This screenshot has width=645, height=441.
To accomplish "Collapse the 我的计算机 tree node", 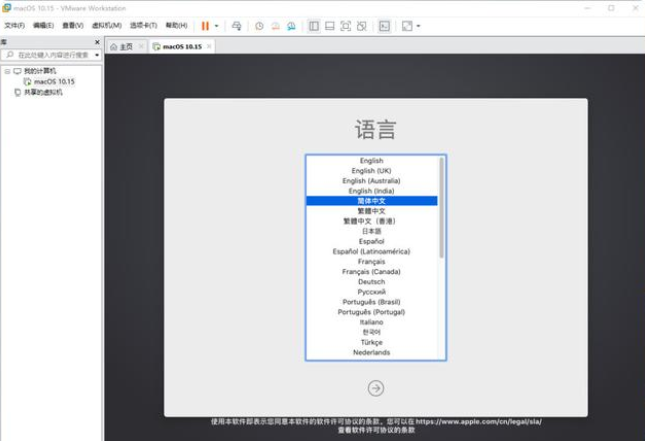I will [x=7, y=71].
